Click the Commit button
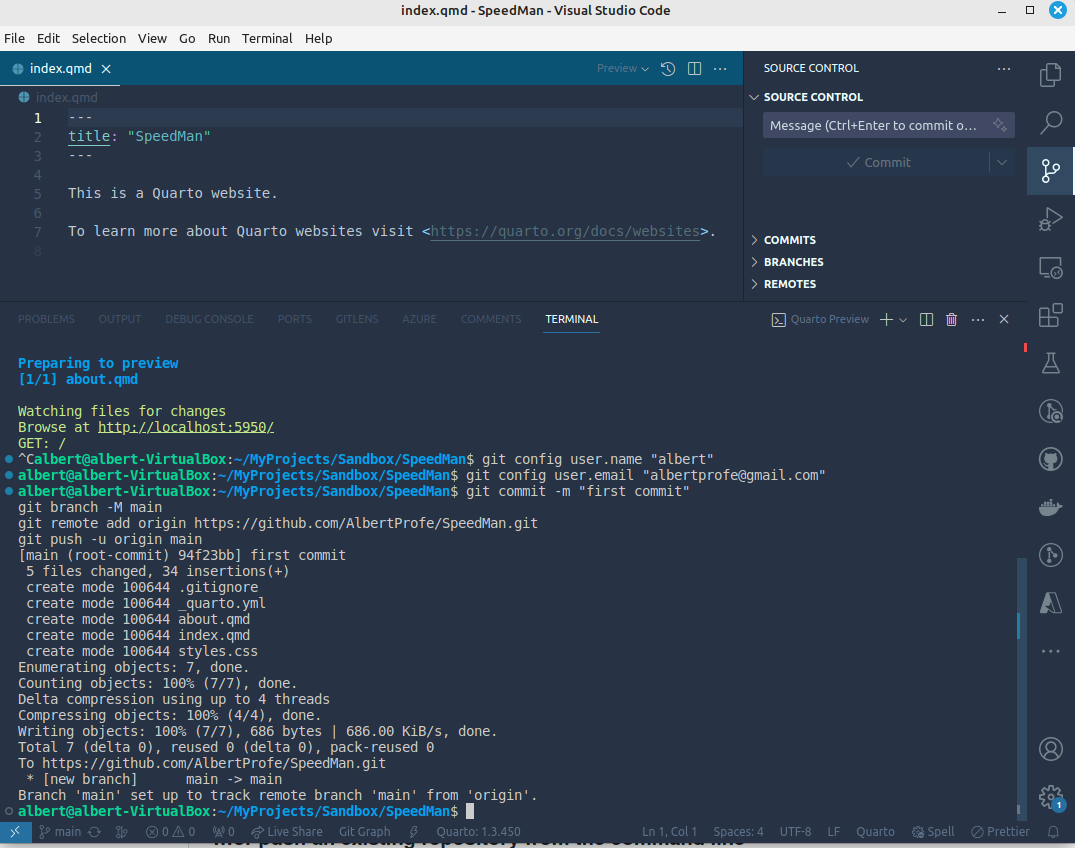The width and height of the screenshot is (1075, 848). tap(877, 162)
